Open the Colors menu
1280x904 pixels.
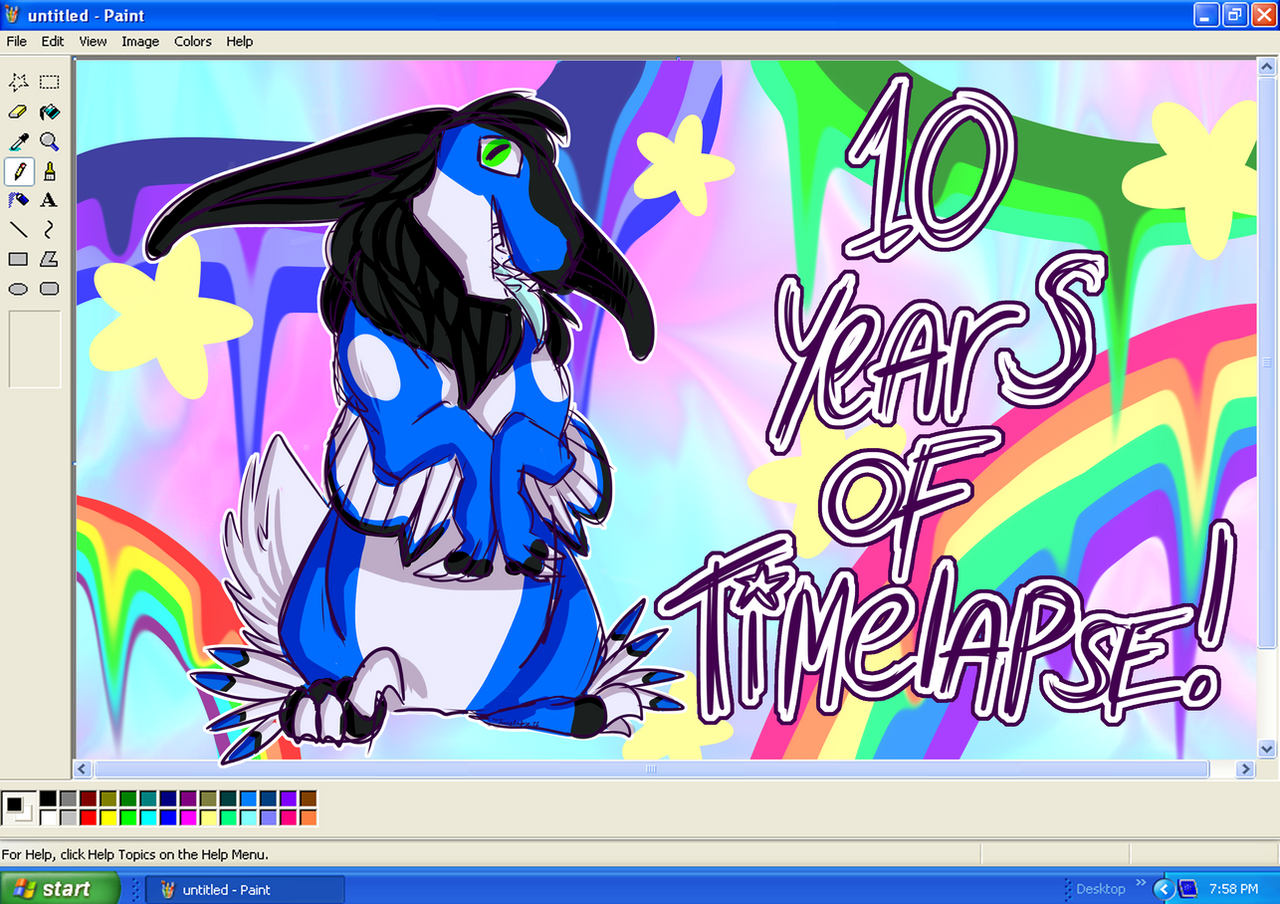[x=193, y=41]
